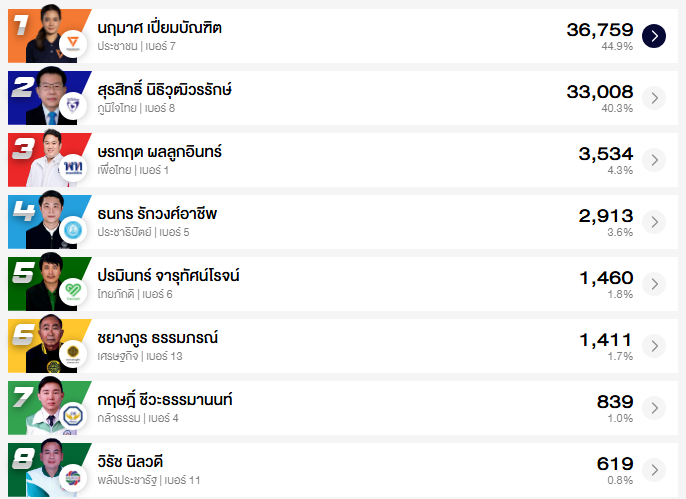The height and width of the screenshot is (499, 686).
Task: Click the Thai Pakdee heart logo icon
Action: pos(72,292)
